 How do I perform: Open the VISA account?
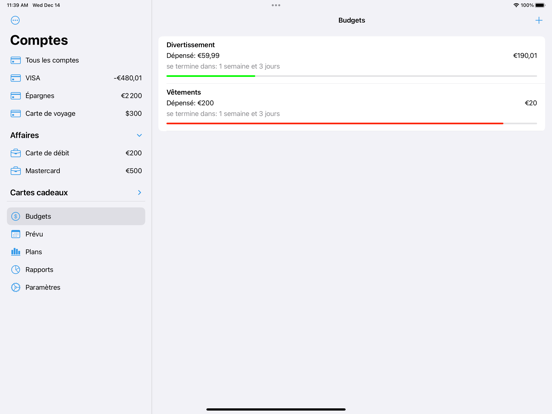[x=76, y=78]
